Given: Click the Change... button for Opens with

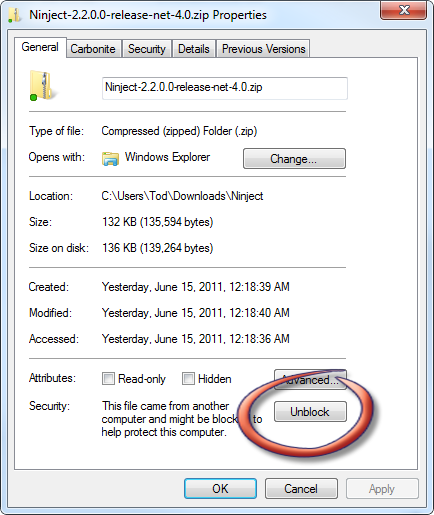Looking at the screenshot, I should (294, 159).
